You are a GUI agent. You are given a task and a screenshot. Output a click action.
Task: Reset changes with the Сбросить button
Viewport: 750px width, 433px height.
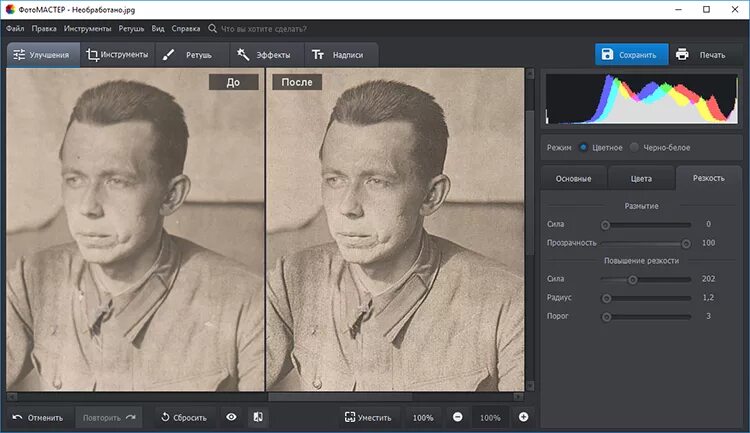click(x=183, y=417)
